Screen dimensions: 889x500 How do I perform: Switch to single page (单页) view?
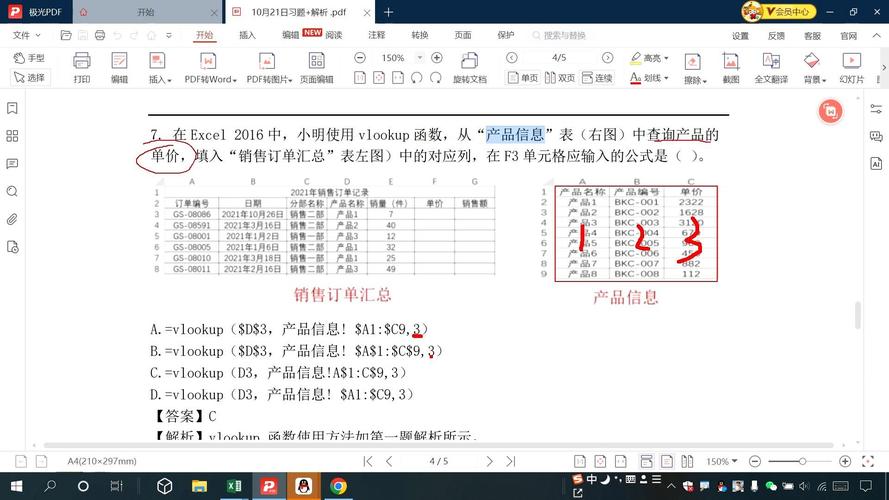pos(523,78)
